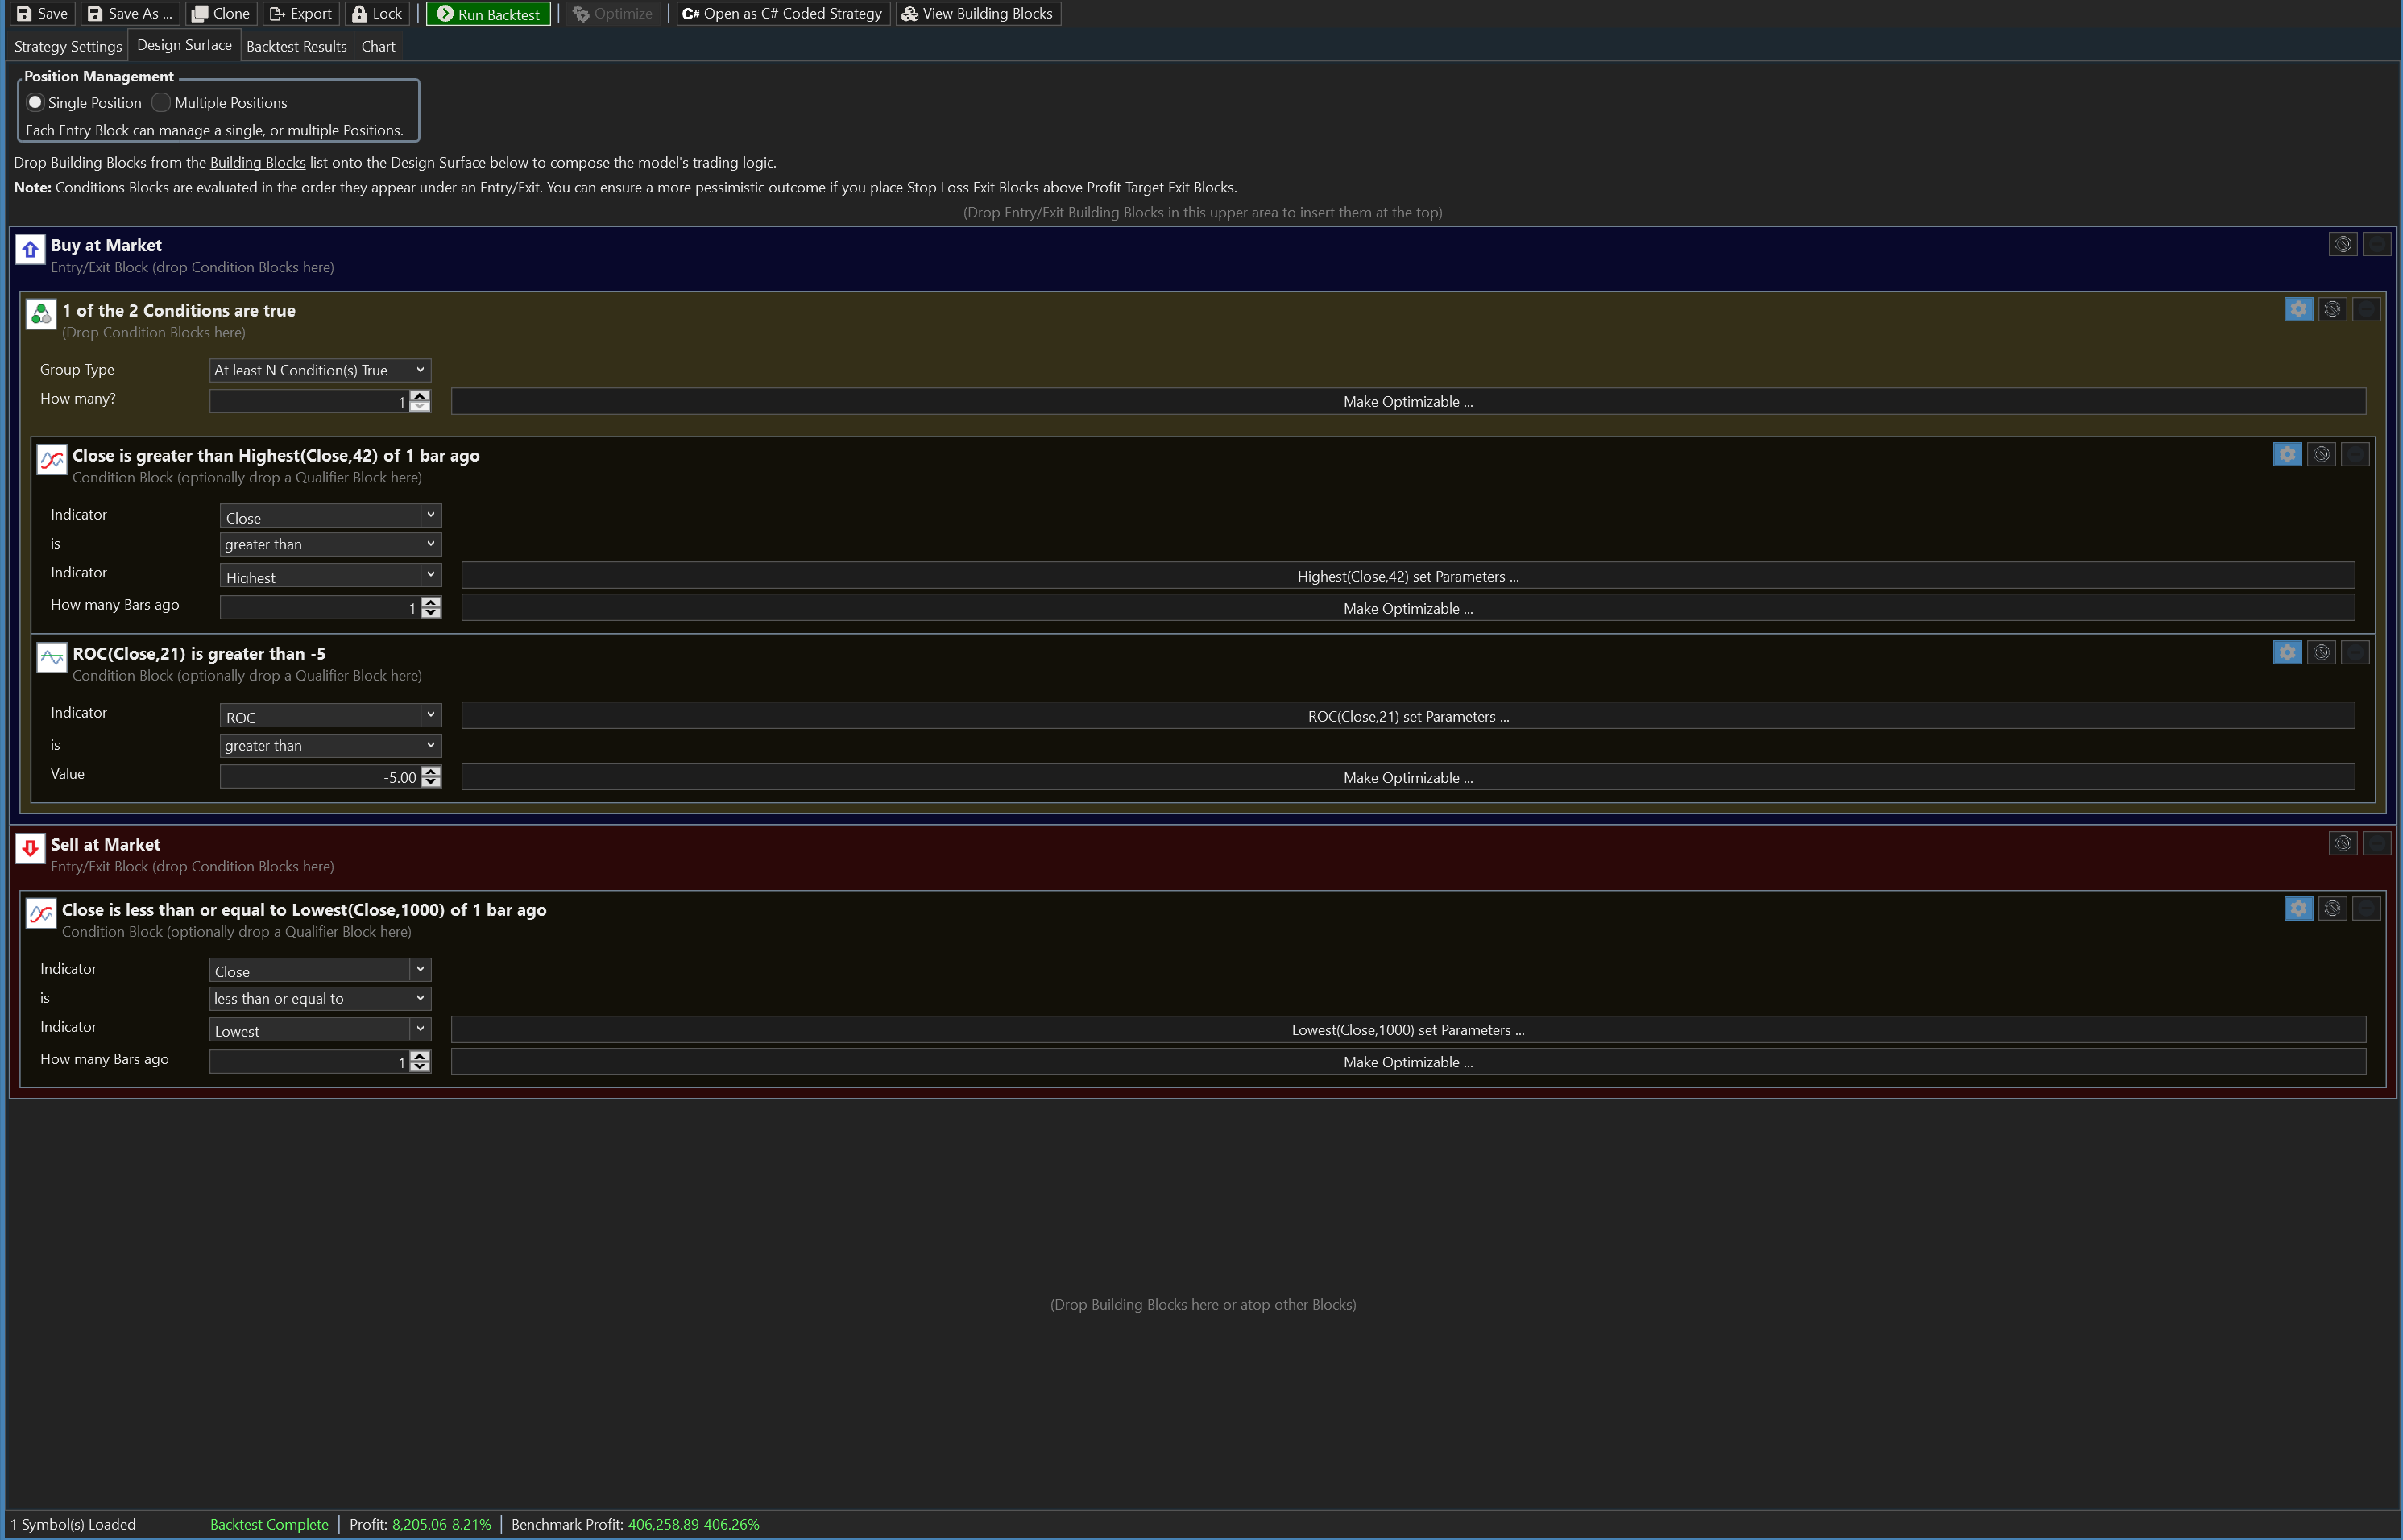Open the Strategy Settings tab
The height and width of the screenshot is (1540, 2403).
click(x=68, y=46)
